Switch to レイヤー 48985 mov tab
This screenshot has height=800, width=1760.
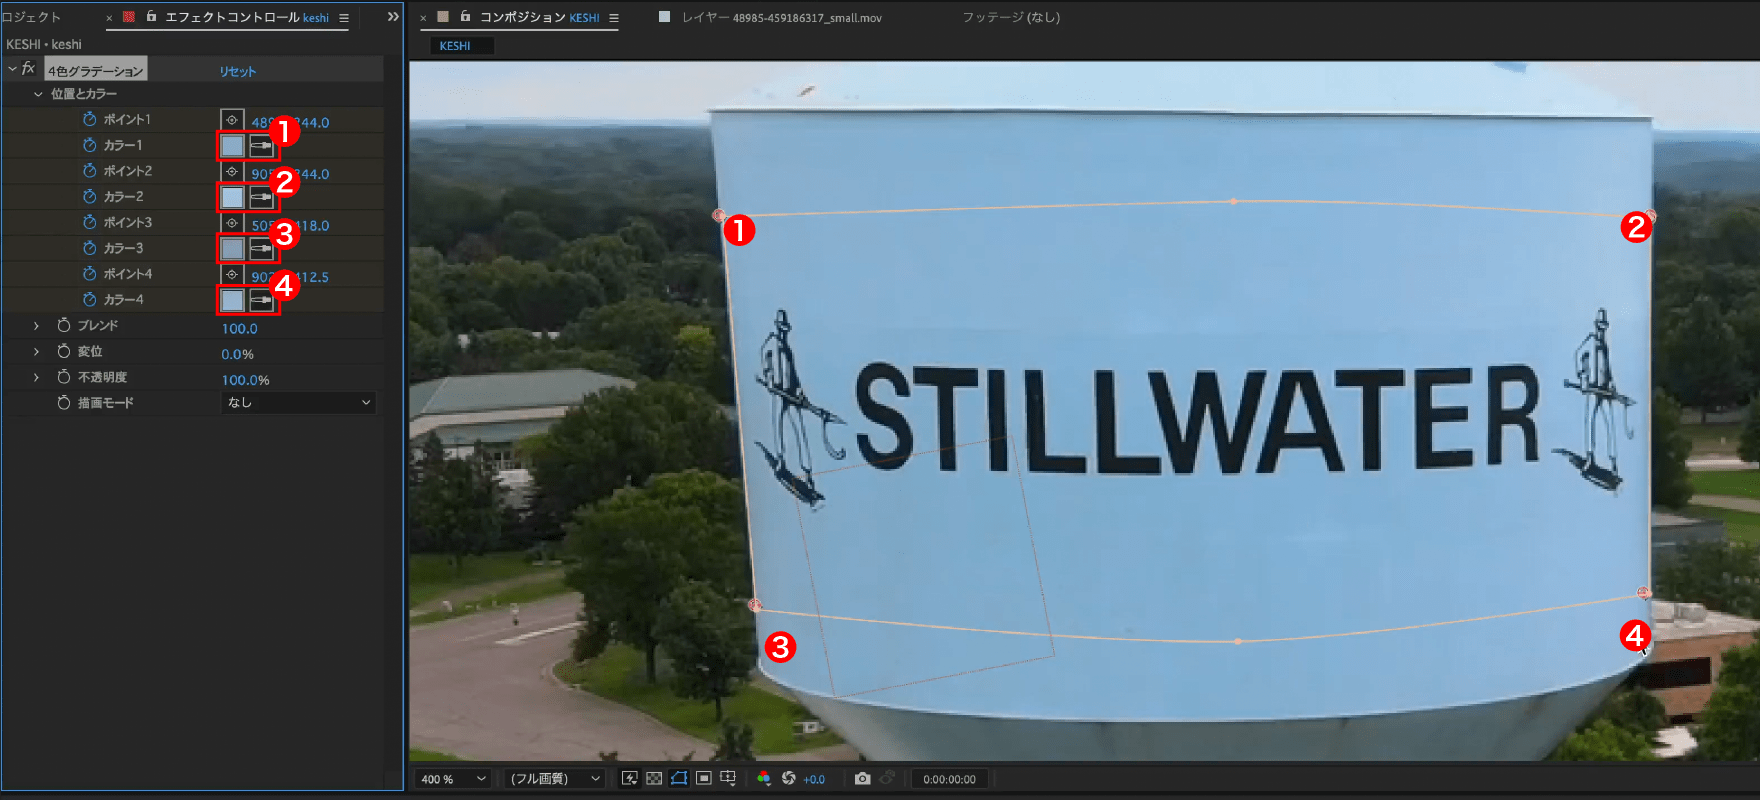(781, 17)
